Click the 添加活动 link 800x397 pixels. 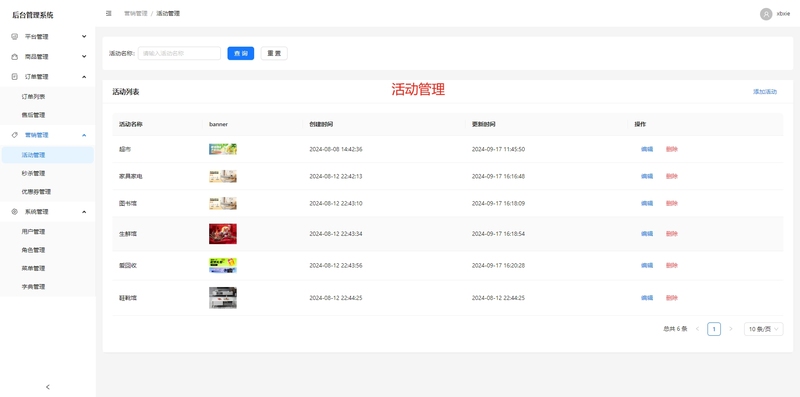point(765,92)
